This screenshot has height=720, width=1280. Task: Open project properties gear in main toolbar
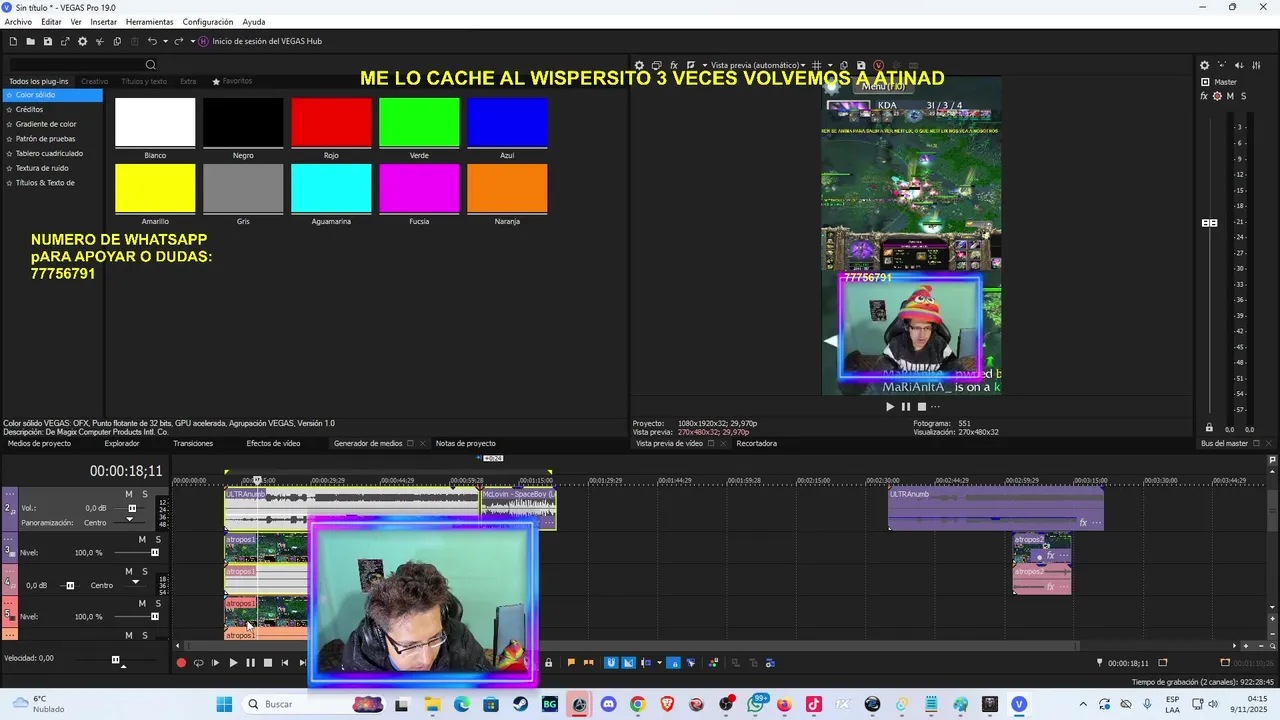click(x=82, y=41)
